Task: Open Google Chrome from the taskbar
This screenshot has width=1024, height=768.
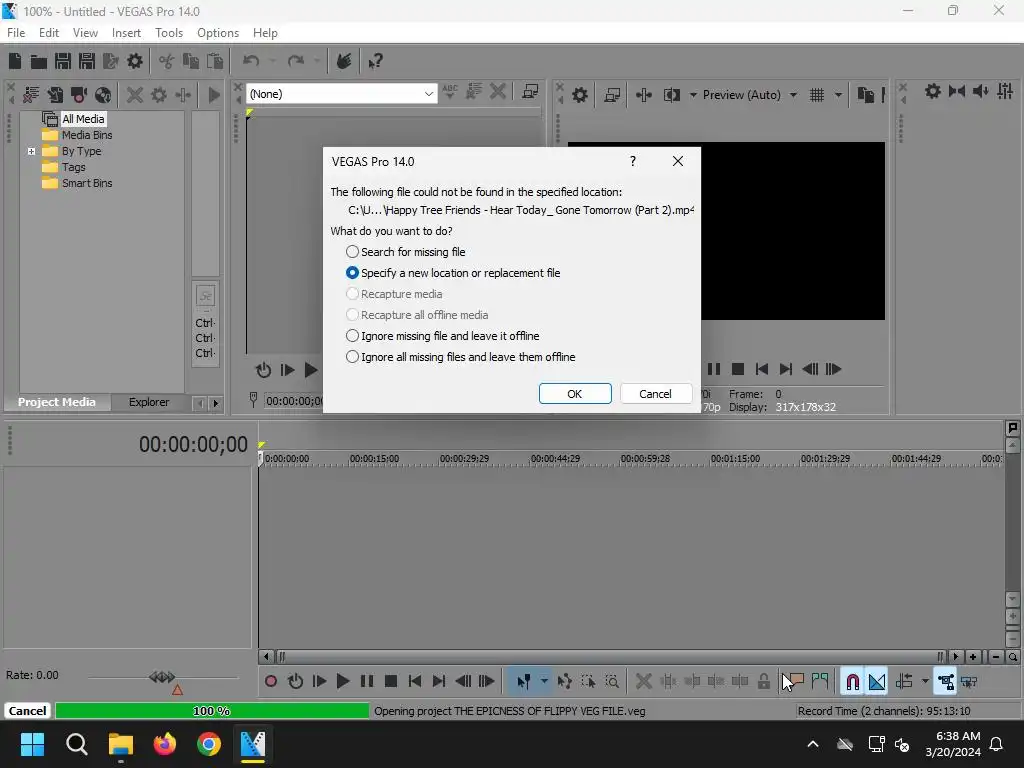Action: click(208, 744)
